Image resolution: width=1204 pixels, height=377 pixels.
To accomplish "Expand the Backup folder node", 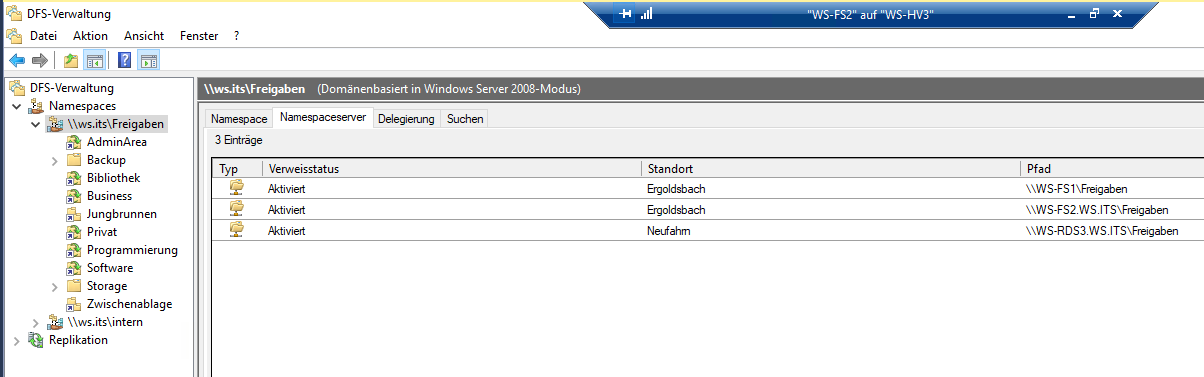I will 54,160.
